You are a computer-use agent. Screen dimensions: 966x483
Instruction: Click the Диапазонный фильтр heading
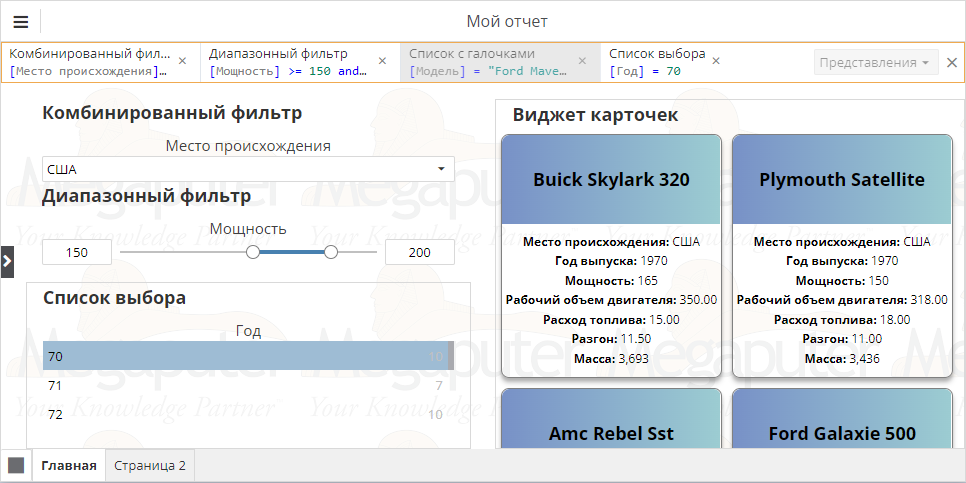[x=146, y=196]
